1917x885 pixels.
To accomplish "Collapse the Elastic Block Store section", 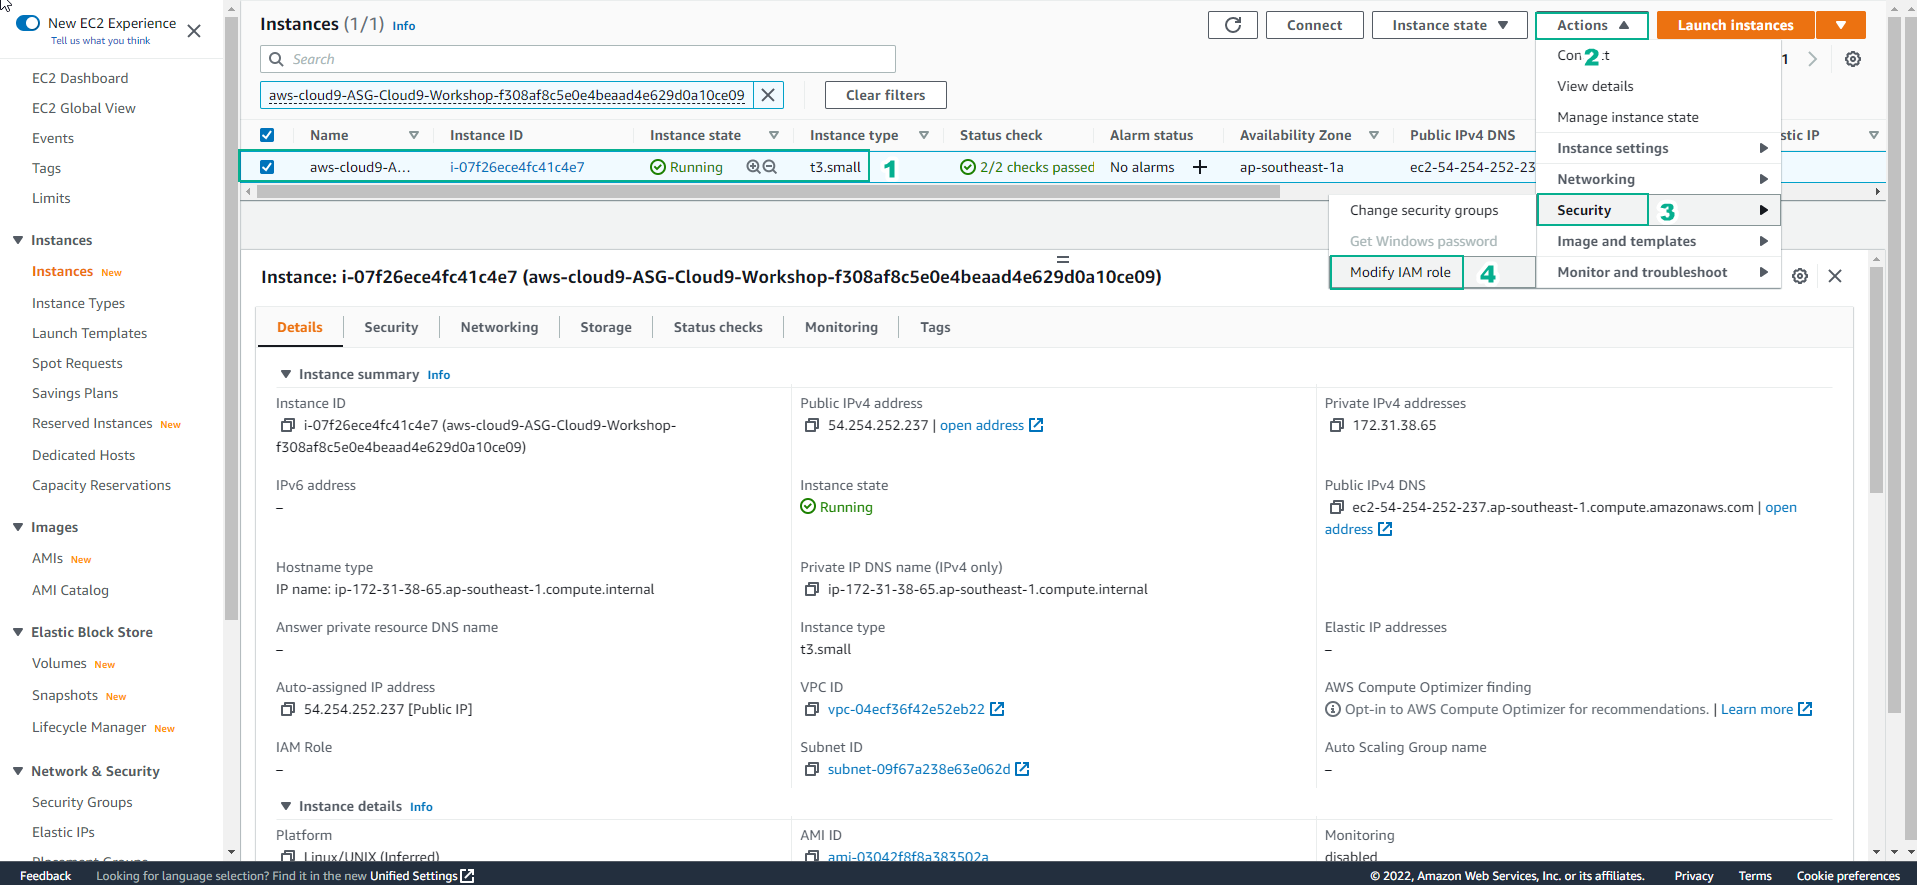I will click(x=18, y=632).
